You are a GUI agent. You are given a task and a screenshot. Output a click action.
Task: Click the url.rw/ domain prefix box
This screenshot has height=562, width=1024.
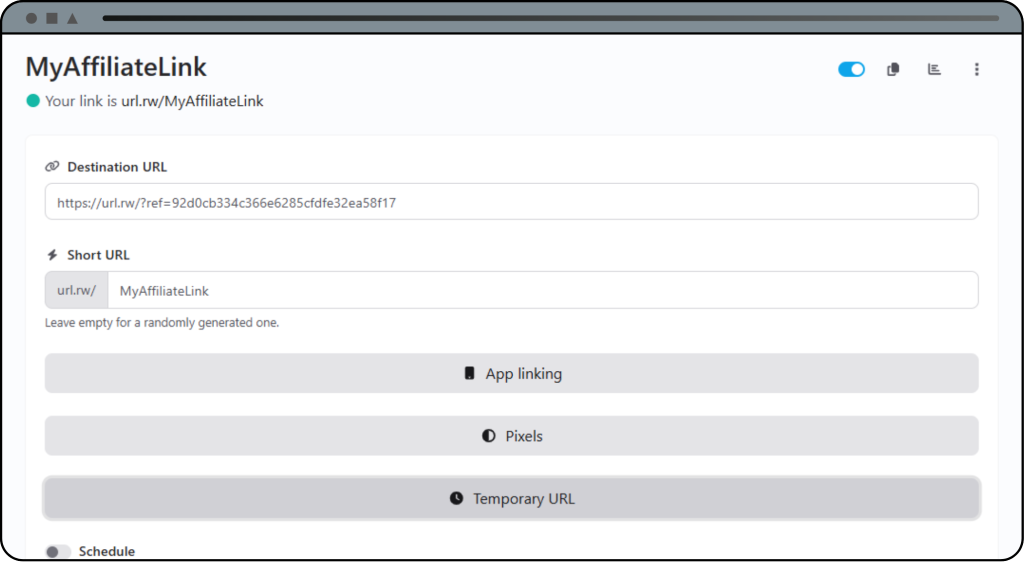(x=76, y=291)
